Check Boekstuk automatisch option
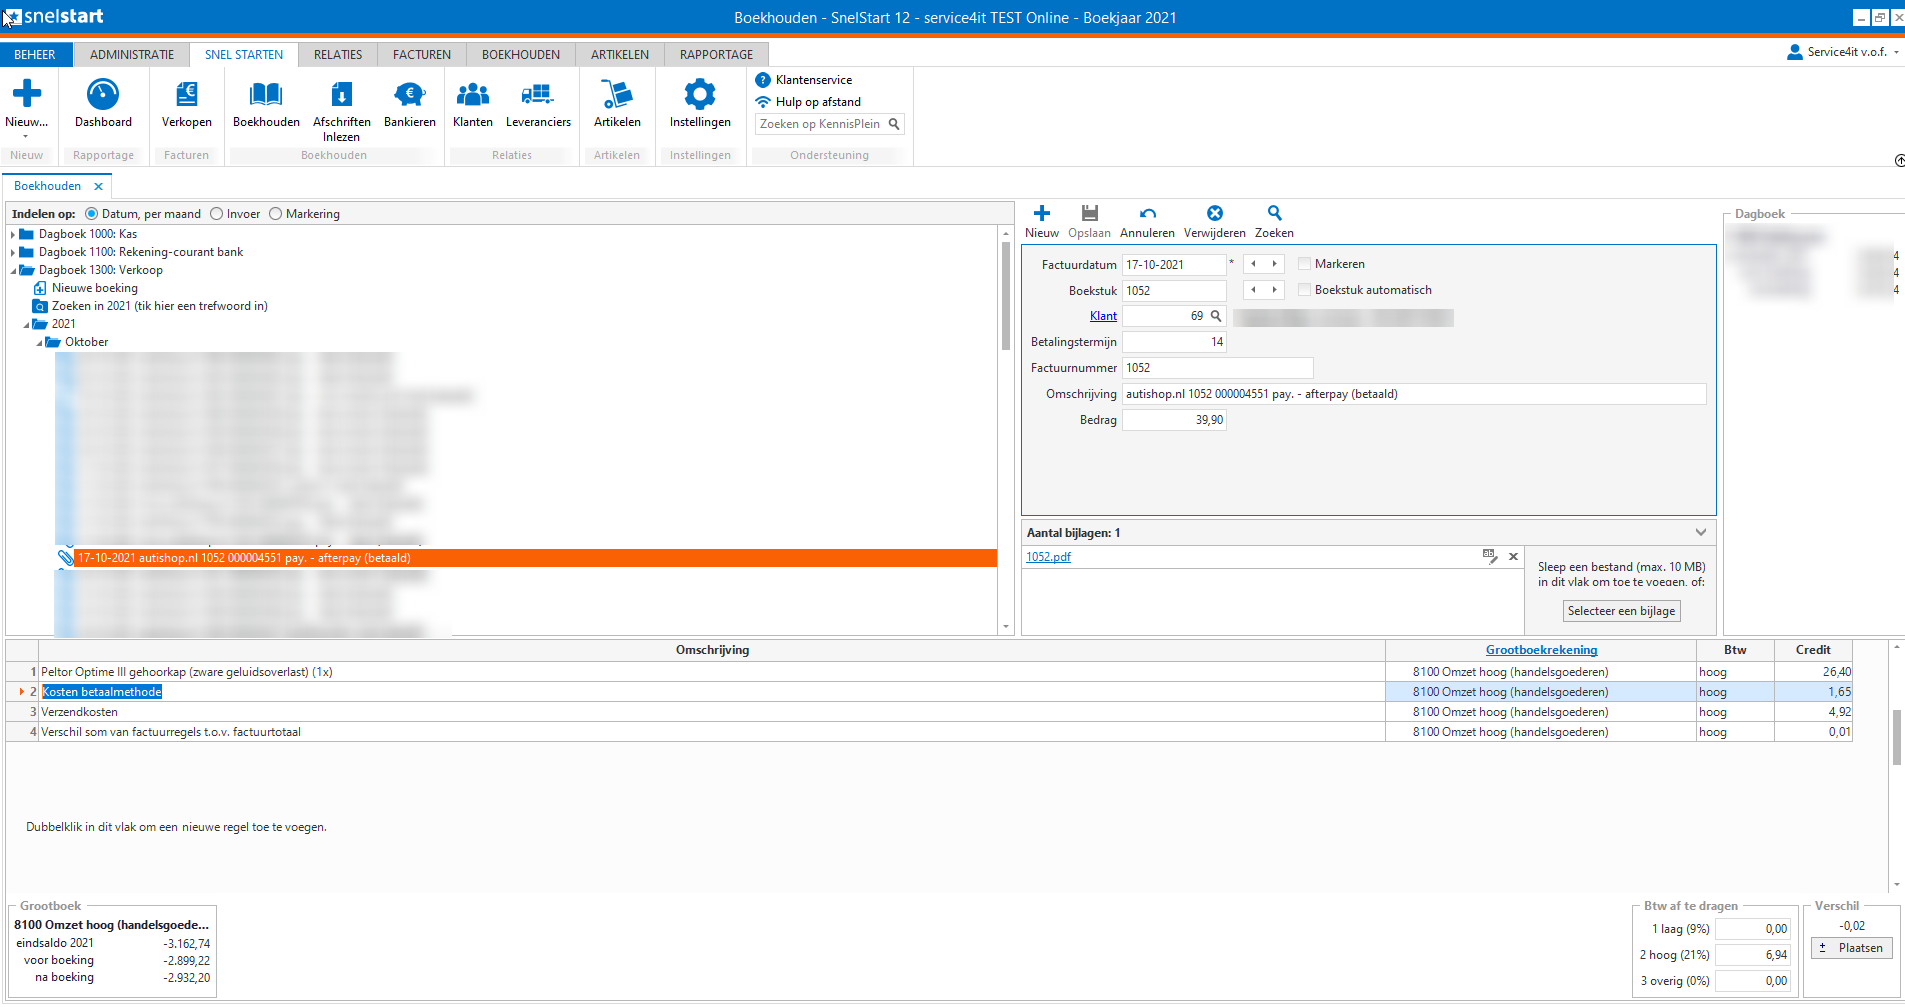 tap(1305, 290)
